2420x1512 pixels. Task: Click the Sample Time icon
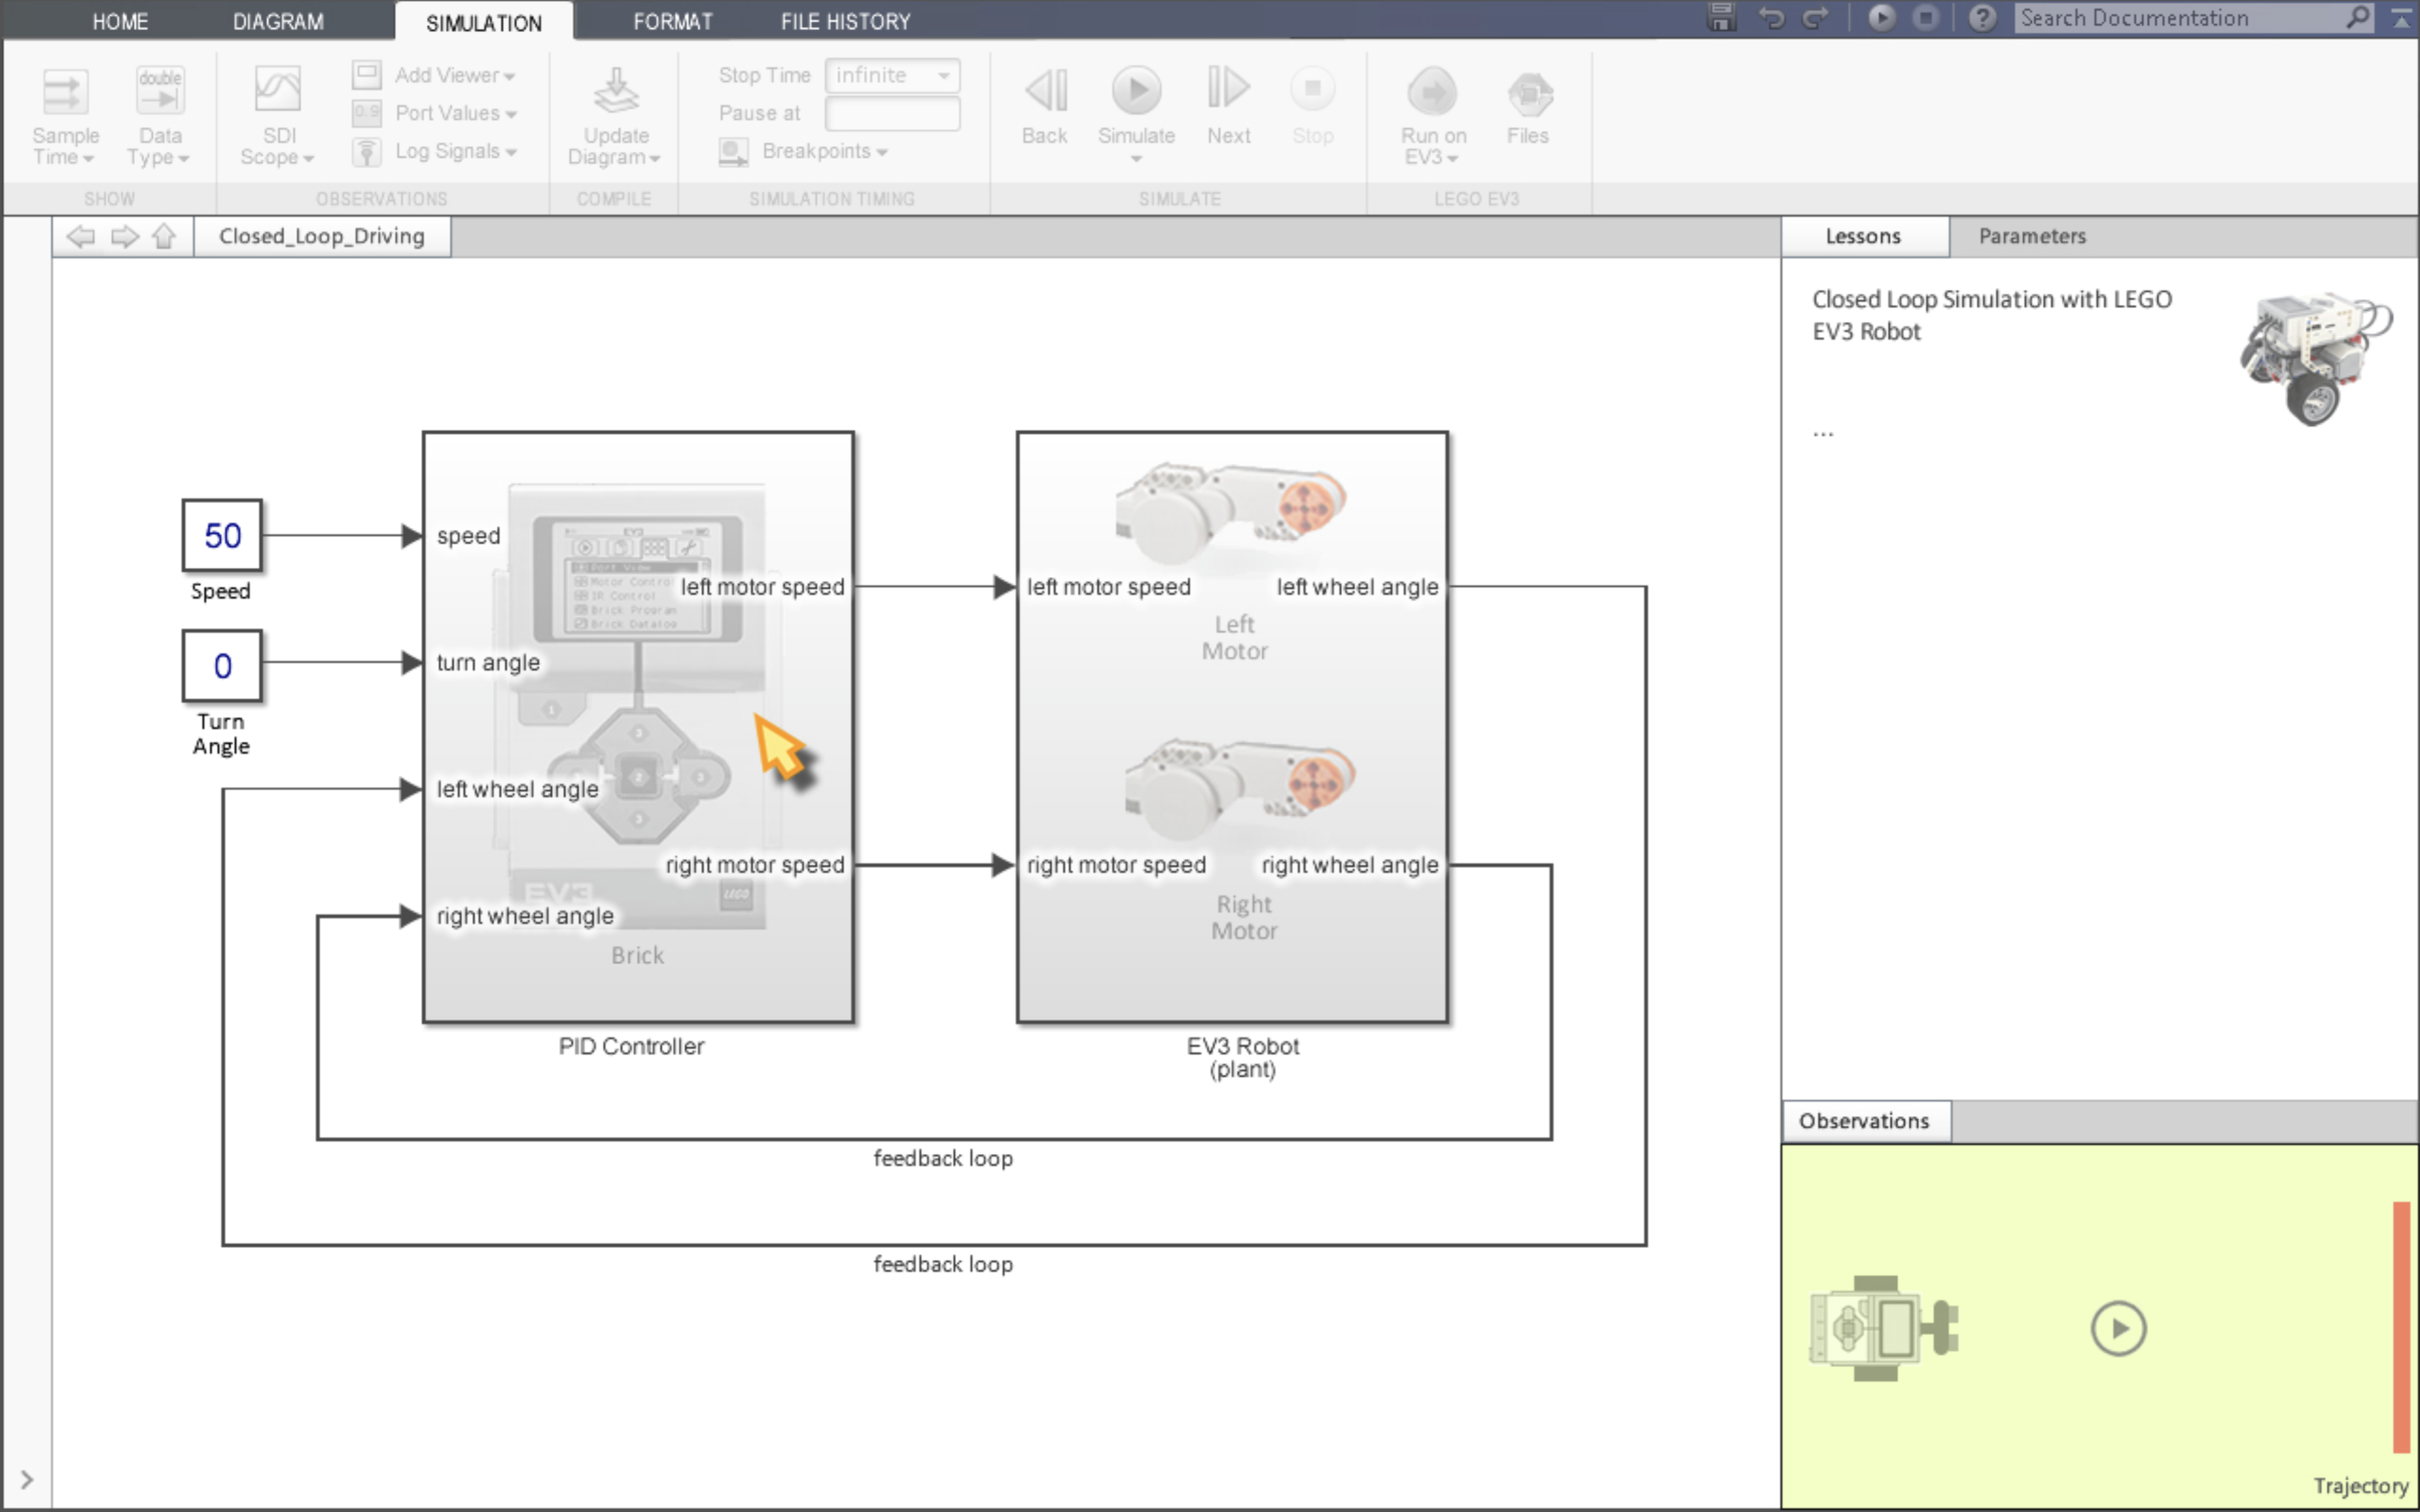click(x=65, y=92)
